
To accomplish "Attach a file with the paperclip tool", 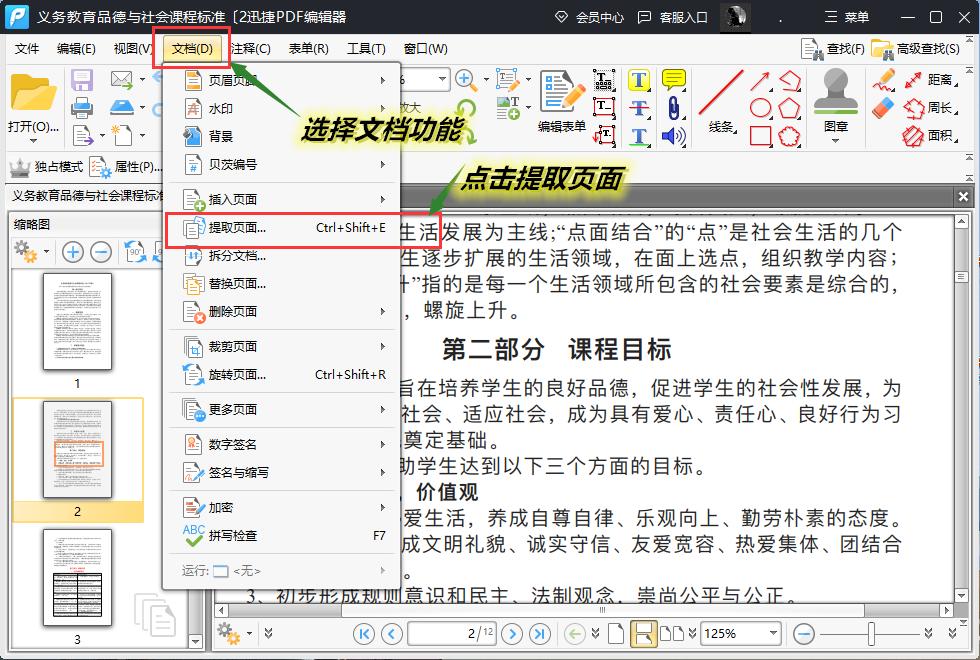I will click(674, 108).
